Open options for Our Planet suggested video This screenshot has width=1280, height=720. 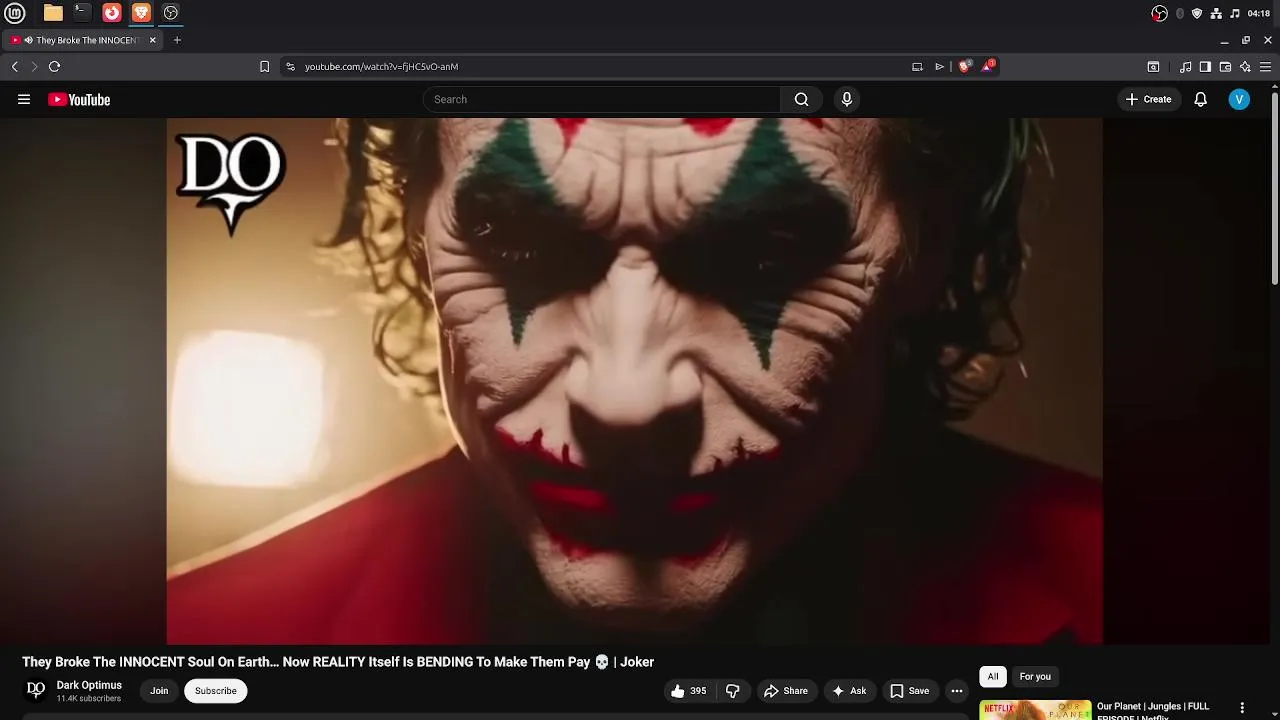[x=1242, y=708]
